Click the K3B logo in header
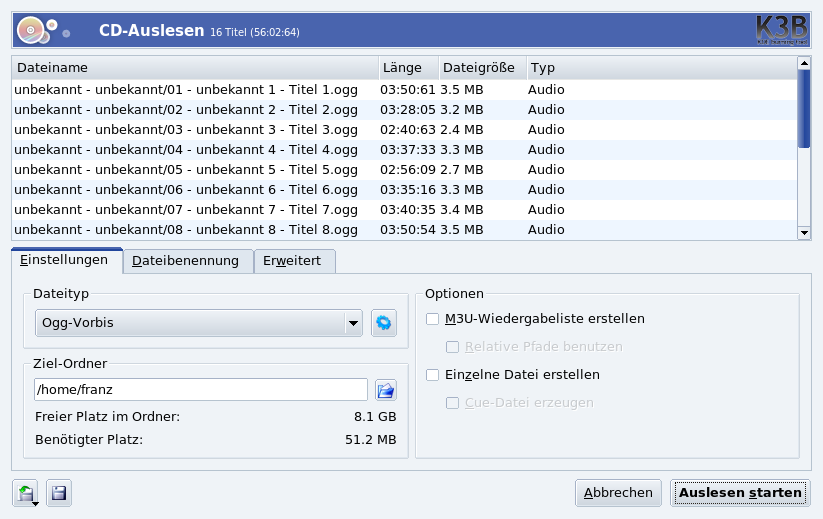 [782, 30]
